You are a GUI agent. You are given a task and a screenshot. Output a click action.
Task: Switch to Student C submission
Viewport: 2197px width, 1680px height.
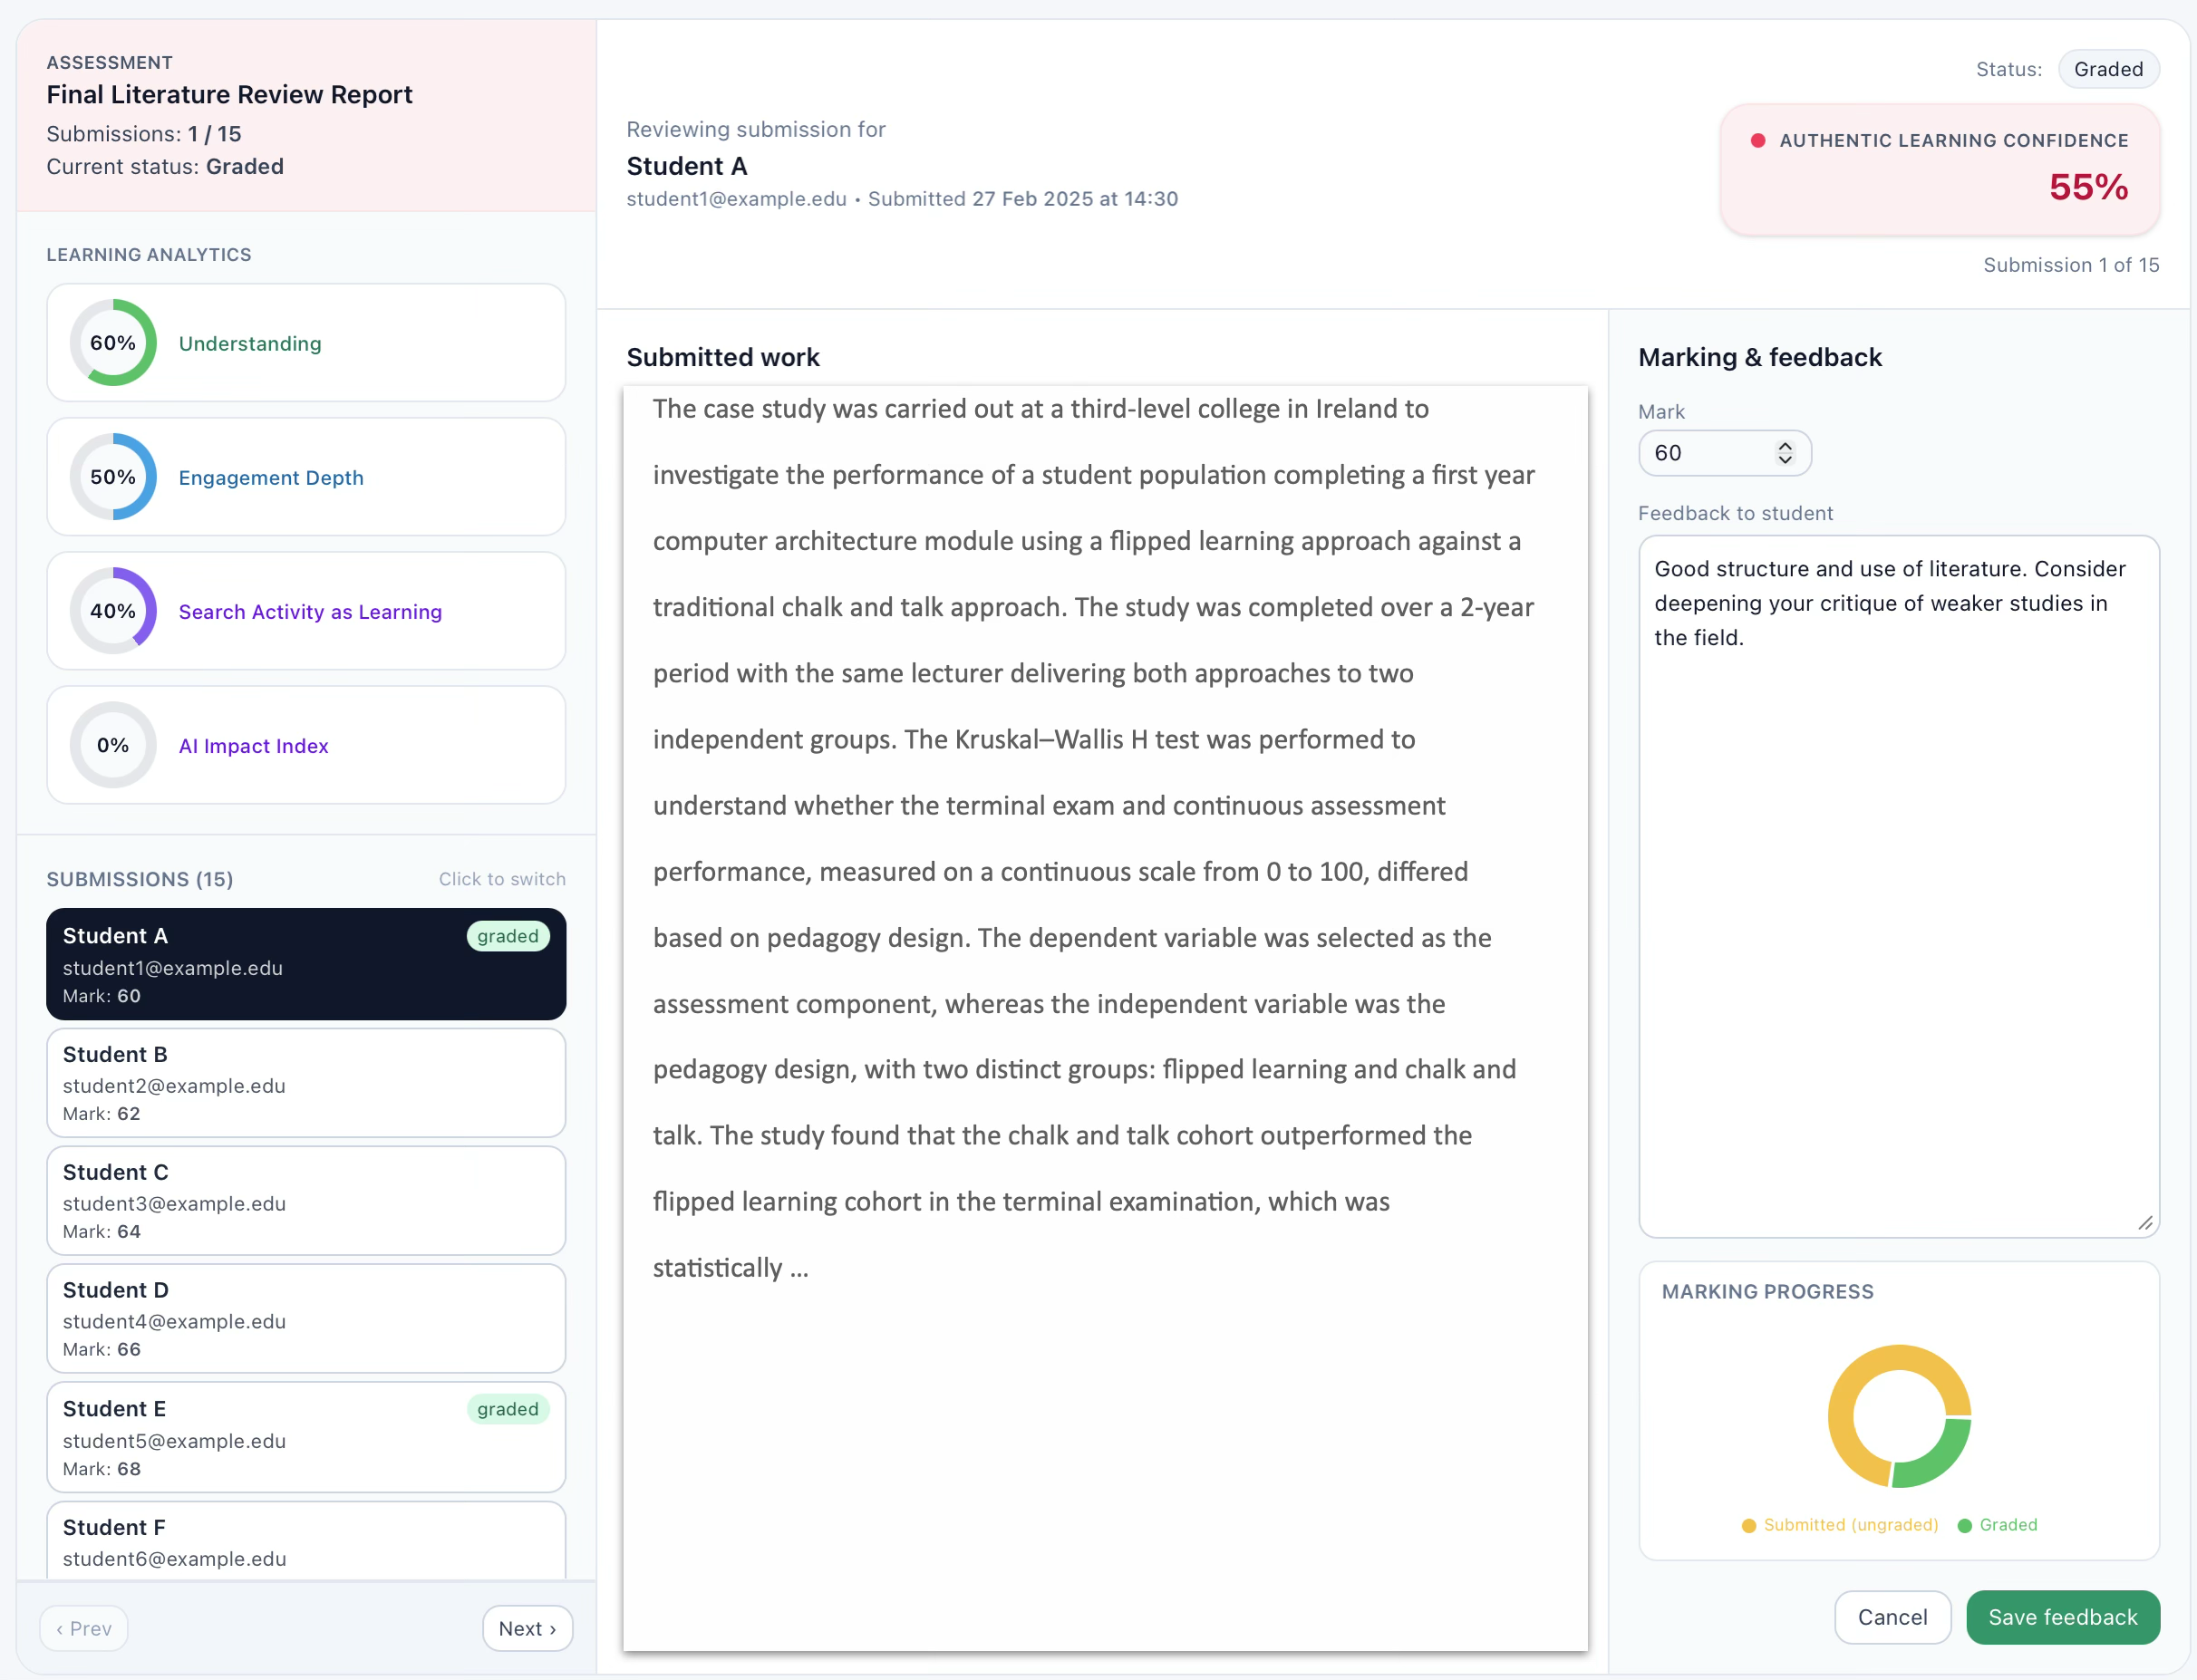pos(306,1201)
